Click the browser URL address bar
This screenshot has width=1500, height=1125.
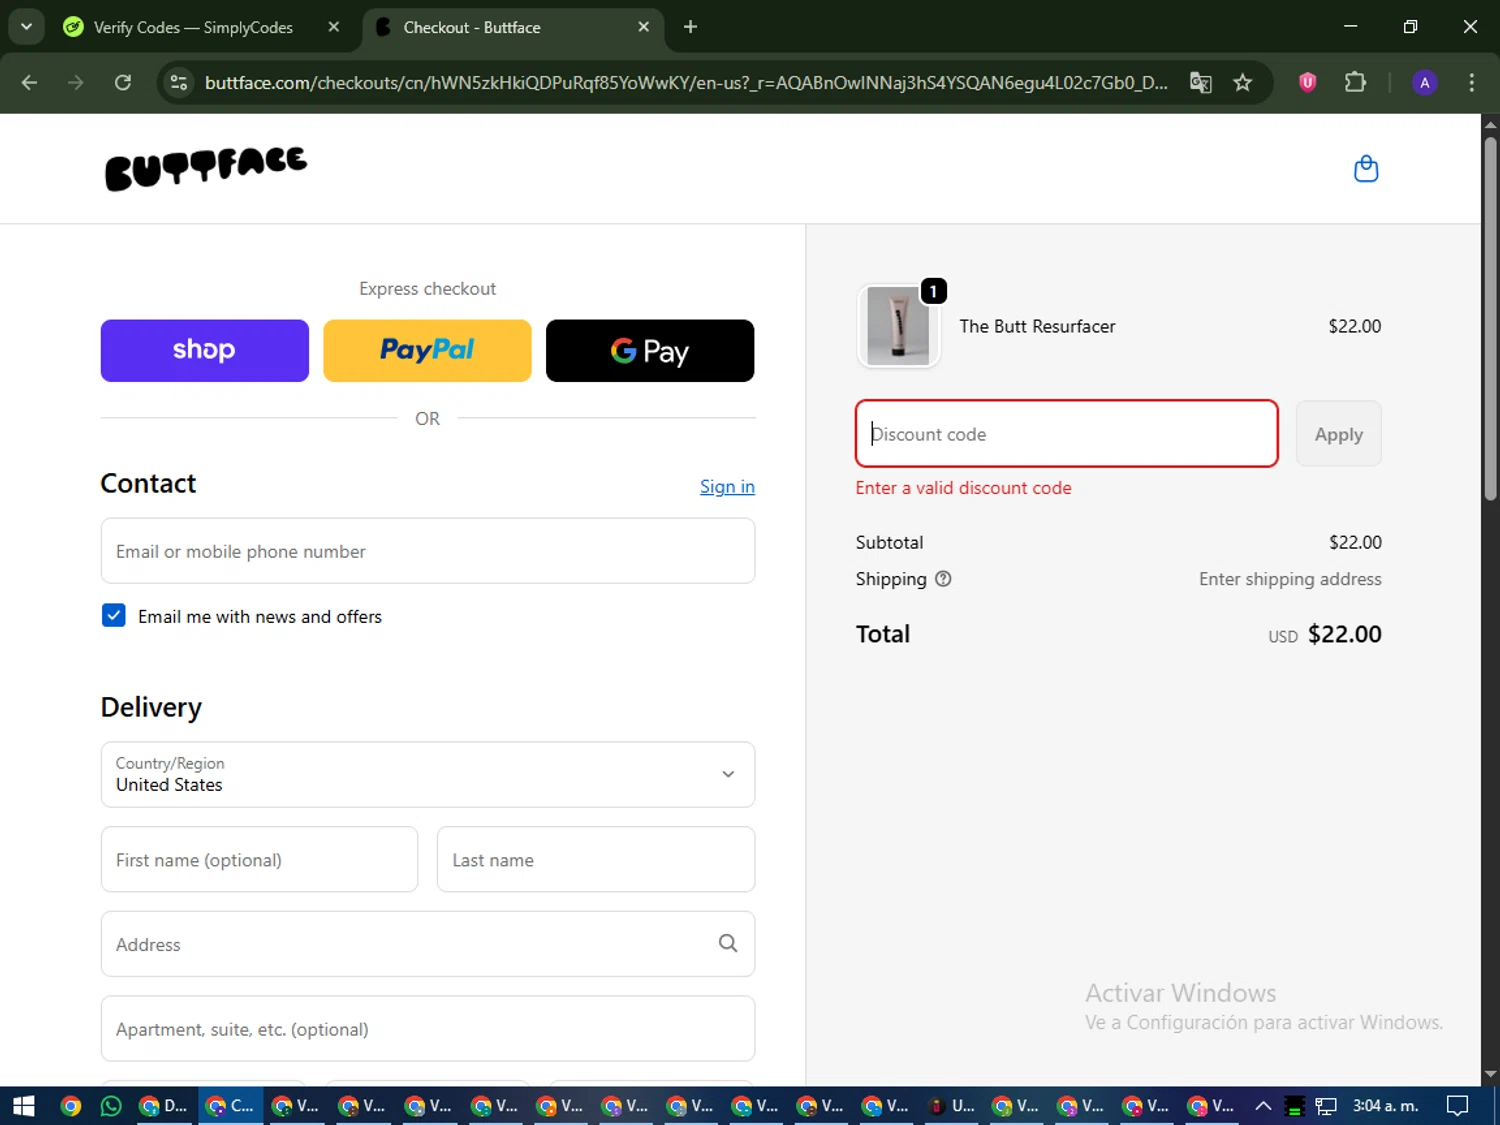(x=685, y=83)
